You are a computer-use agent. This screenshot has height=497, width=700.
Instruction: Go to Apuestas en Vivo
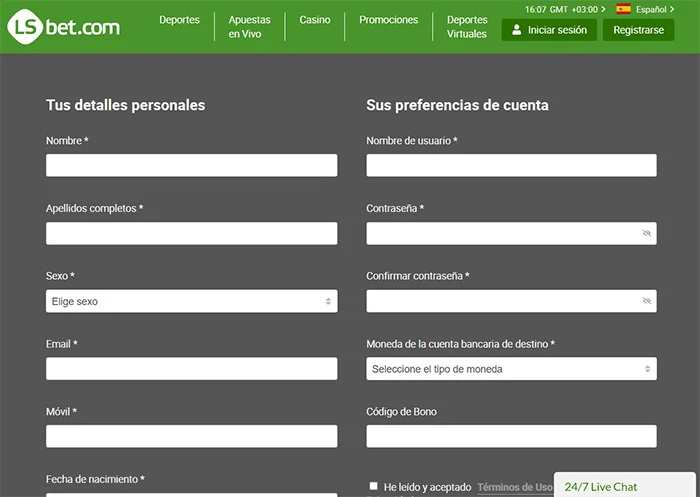(249, 27)
